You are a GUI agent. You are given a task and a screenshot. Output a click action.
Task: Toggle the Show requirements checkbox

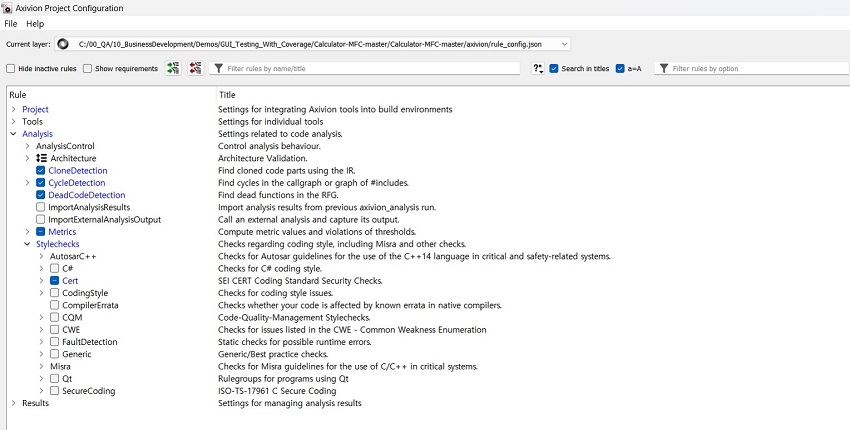coord(88,69)
